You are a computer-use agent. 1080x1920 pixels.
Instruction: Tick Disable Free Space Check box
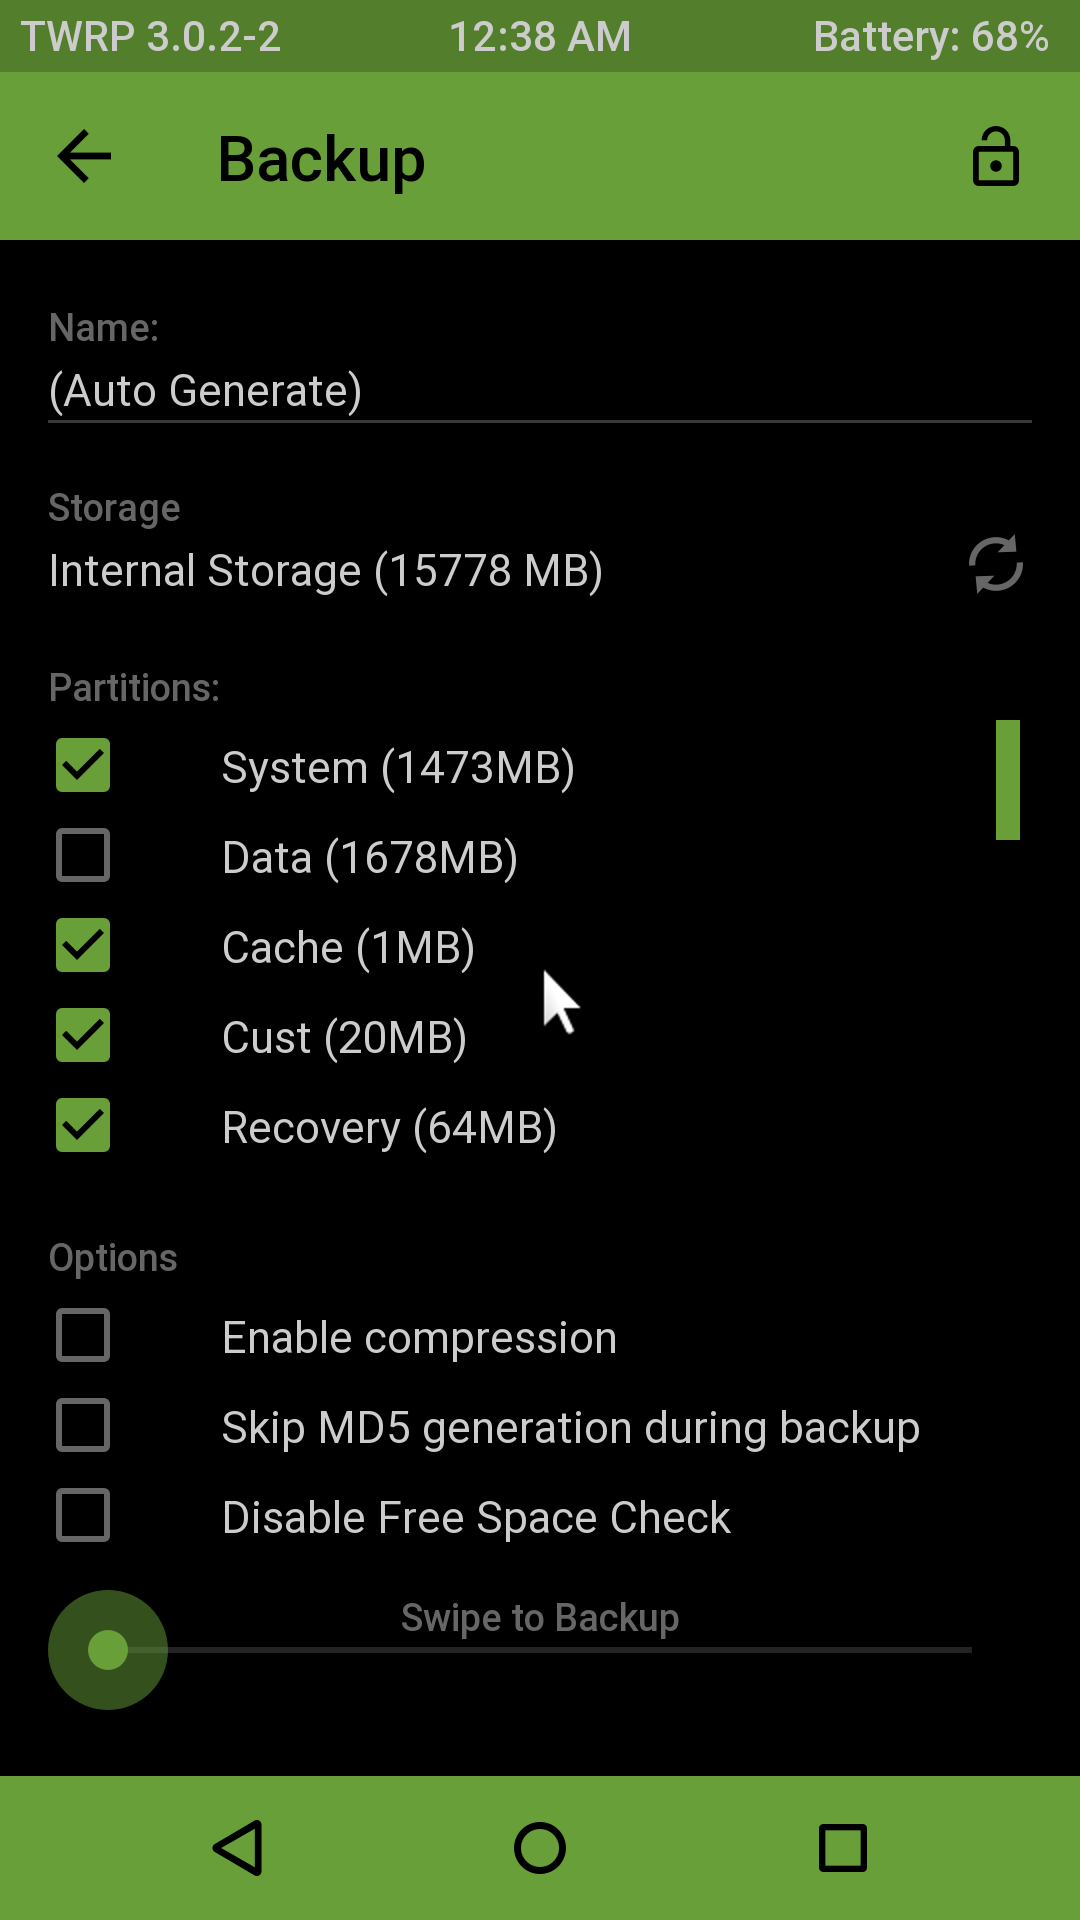pos(83,1516)
